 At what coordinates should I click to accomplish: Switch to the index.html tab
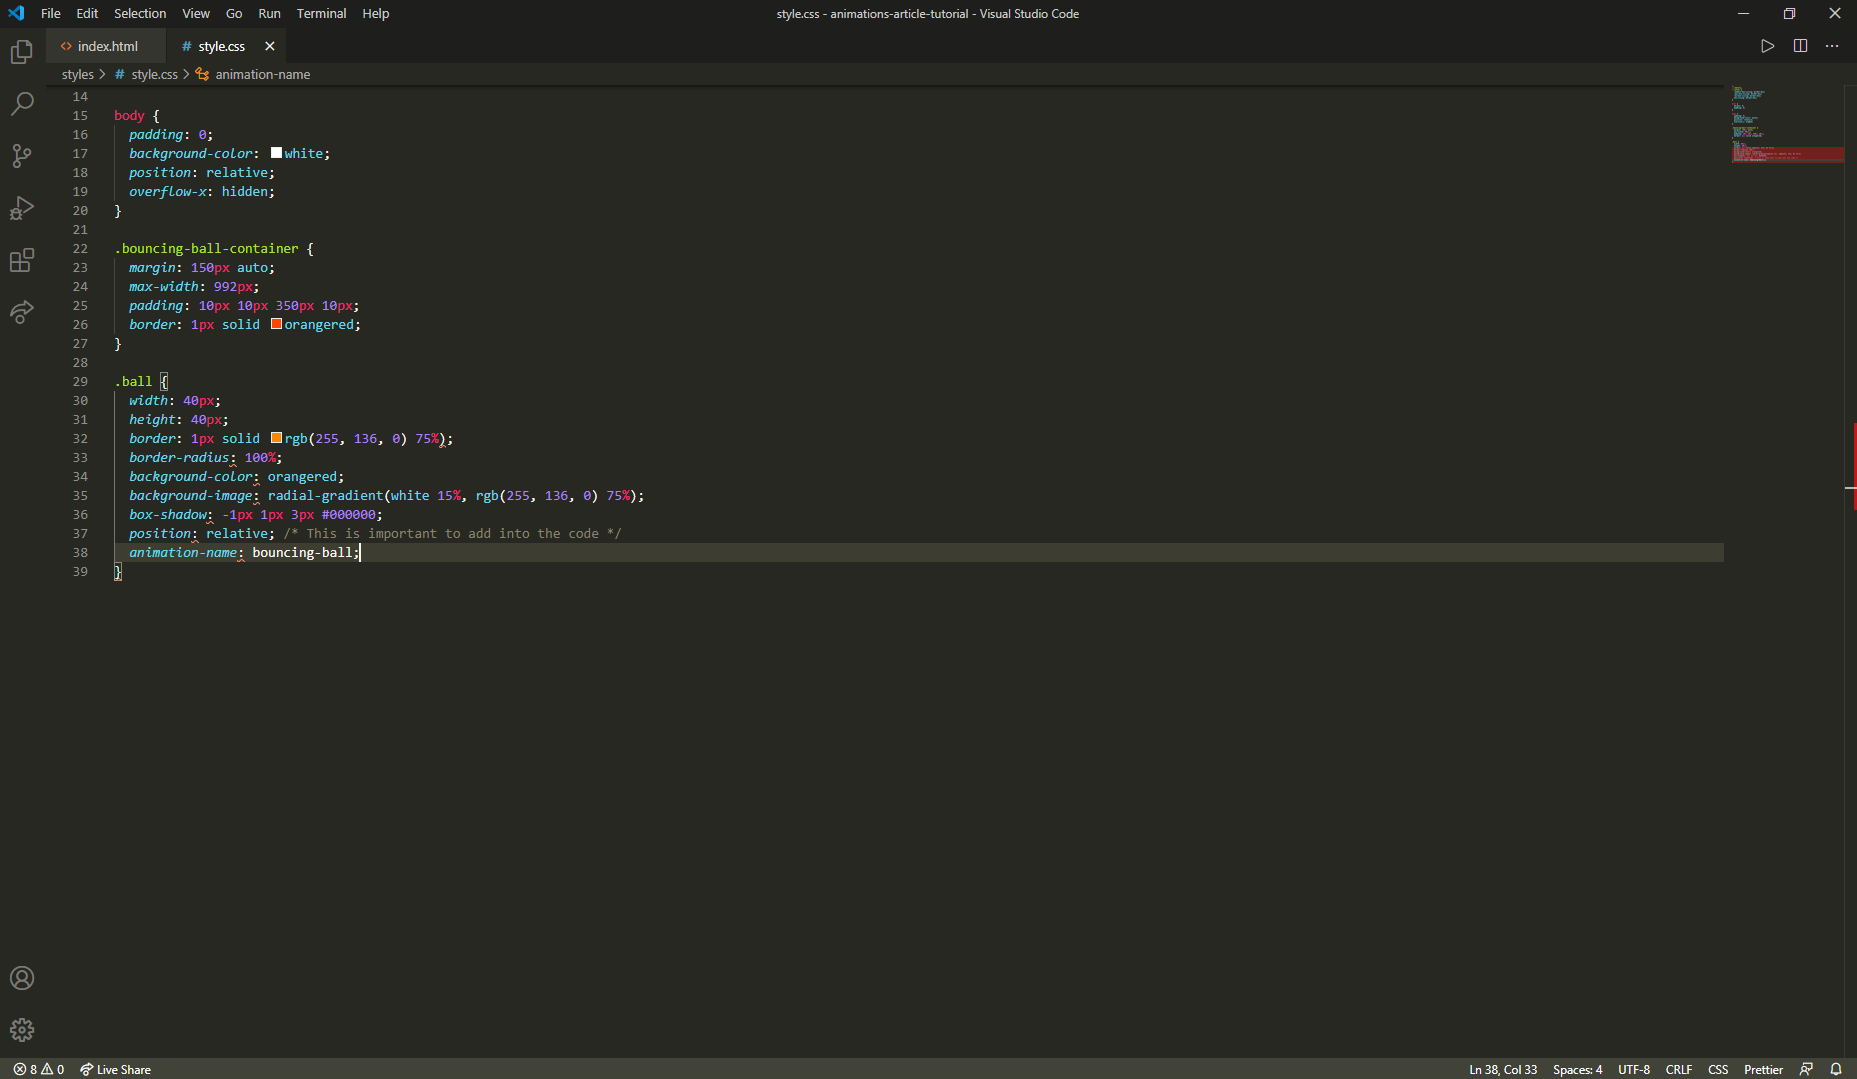[106, 46]
